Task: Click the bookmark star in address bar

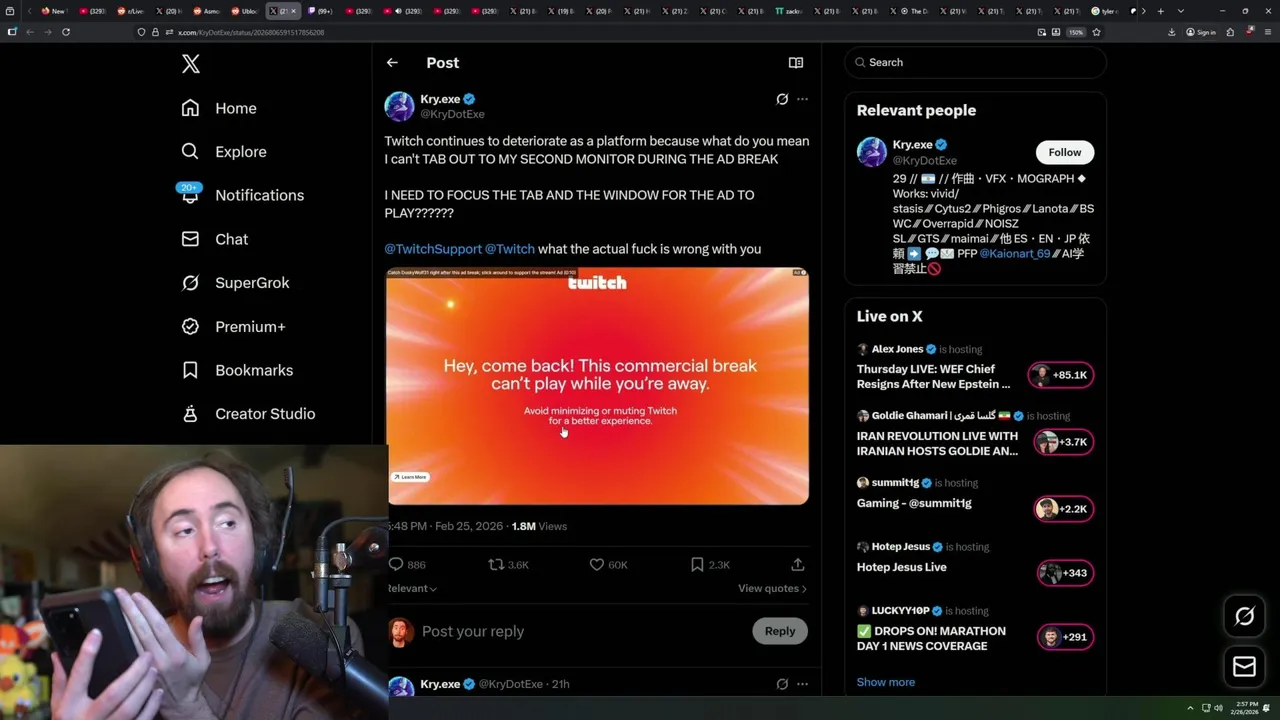Action: pyautogui.click(x=1096, y=32)
